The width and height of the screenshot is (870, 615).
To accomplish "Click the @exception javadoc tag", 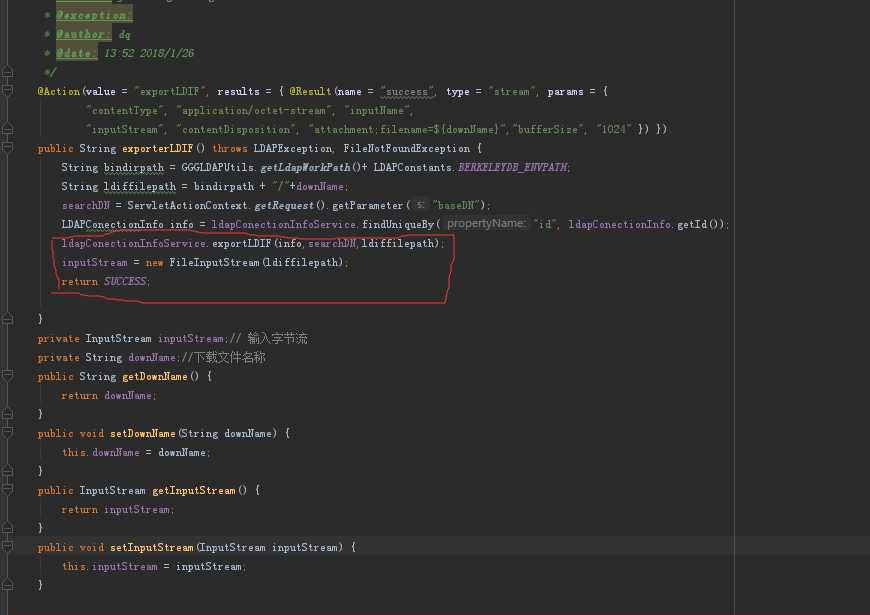I will 94,15.
